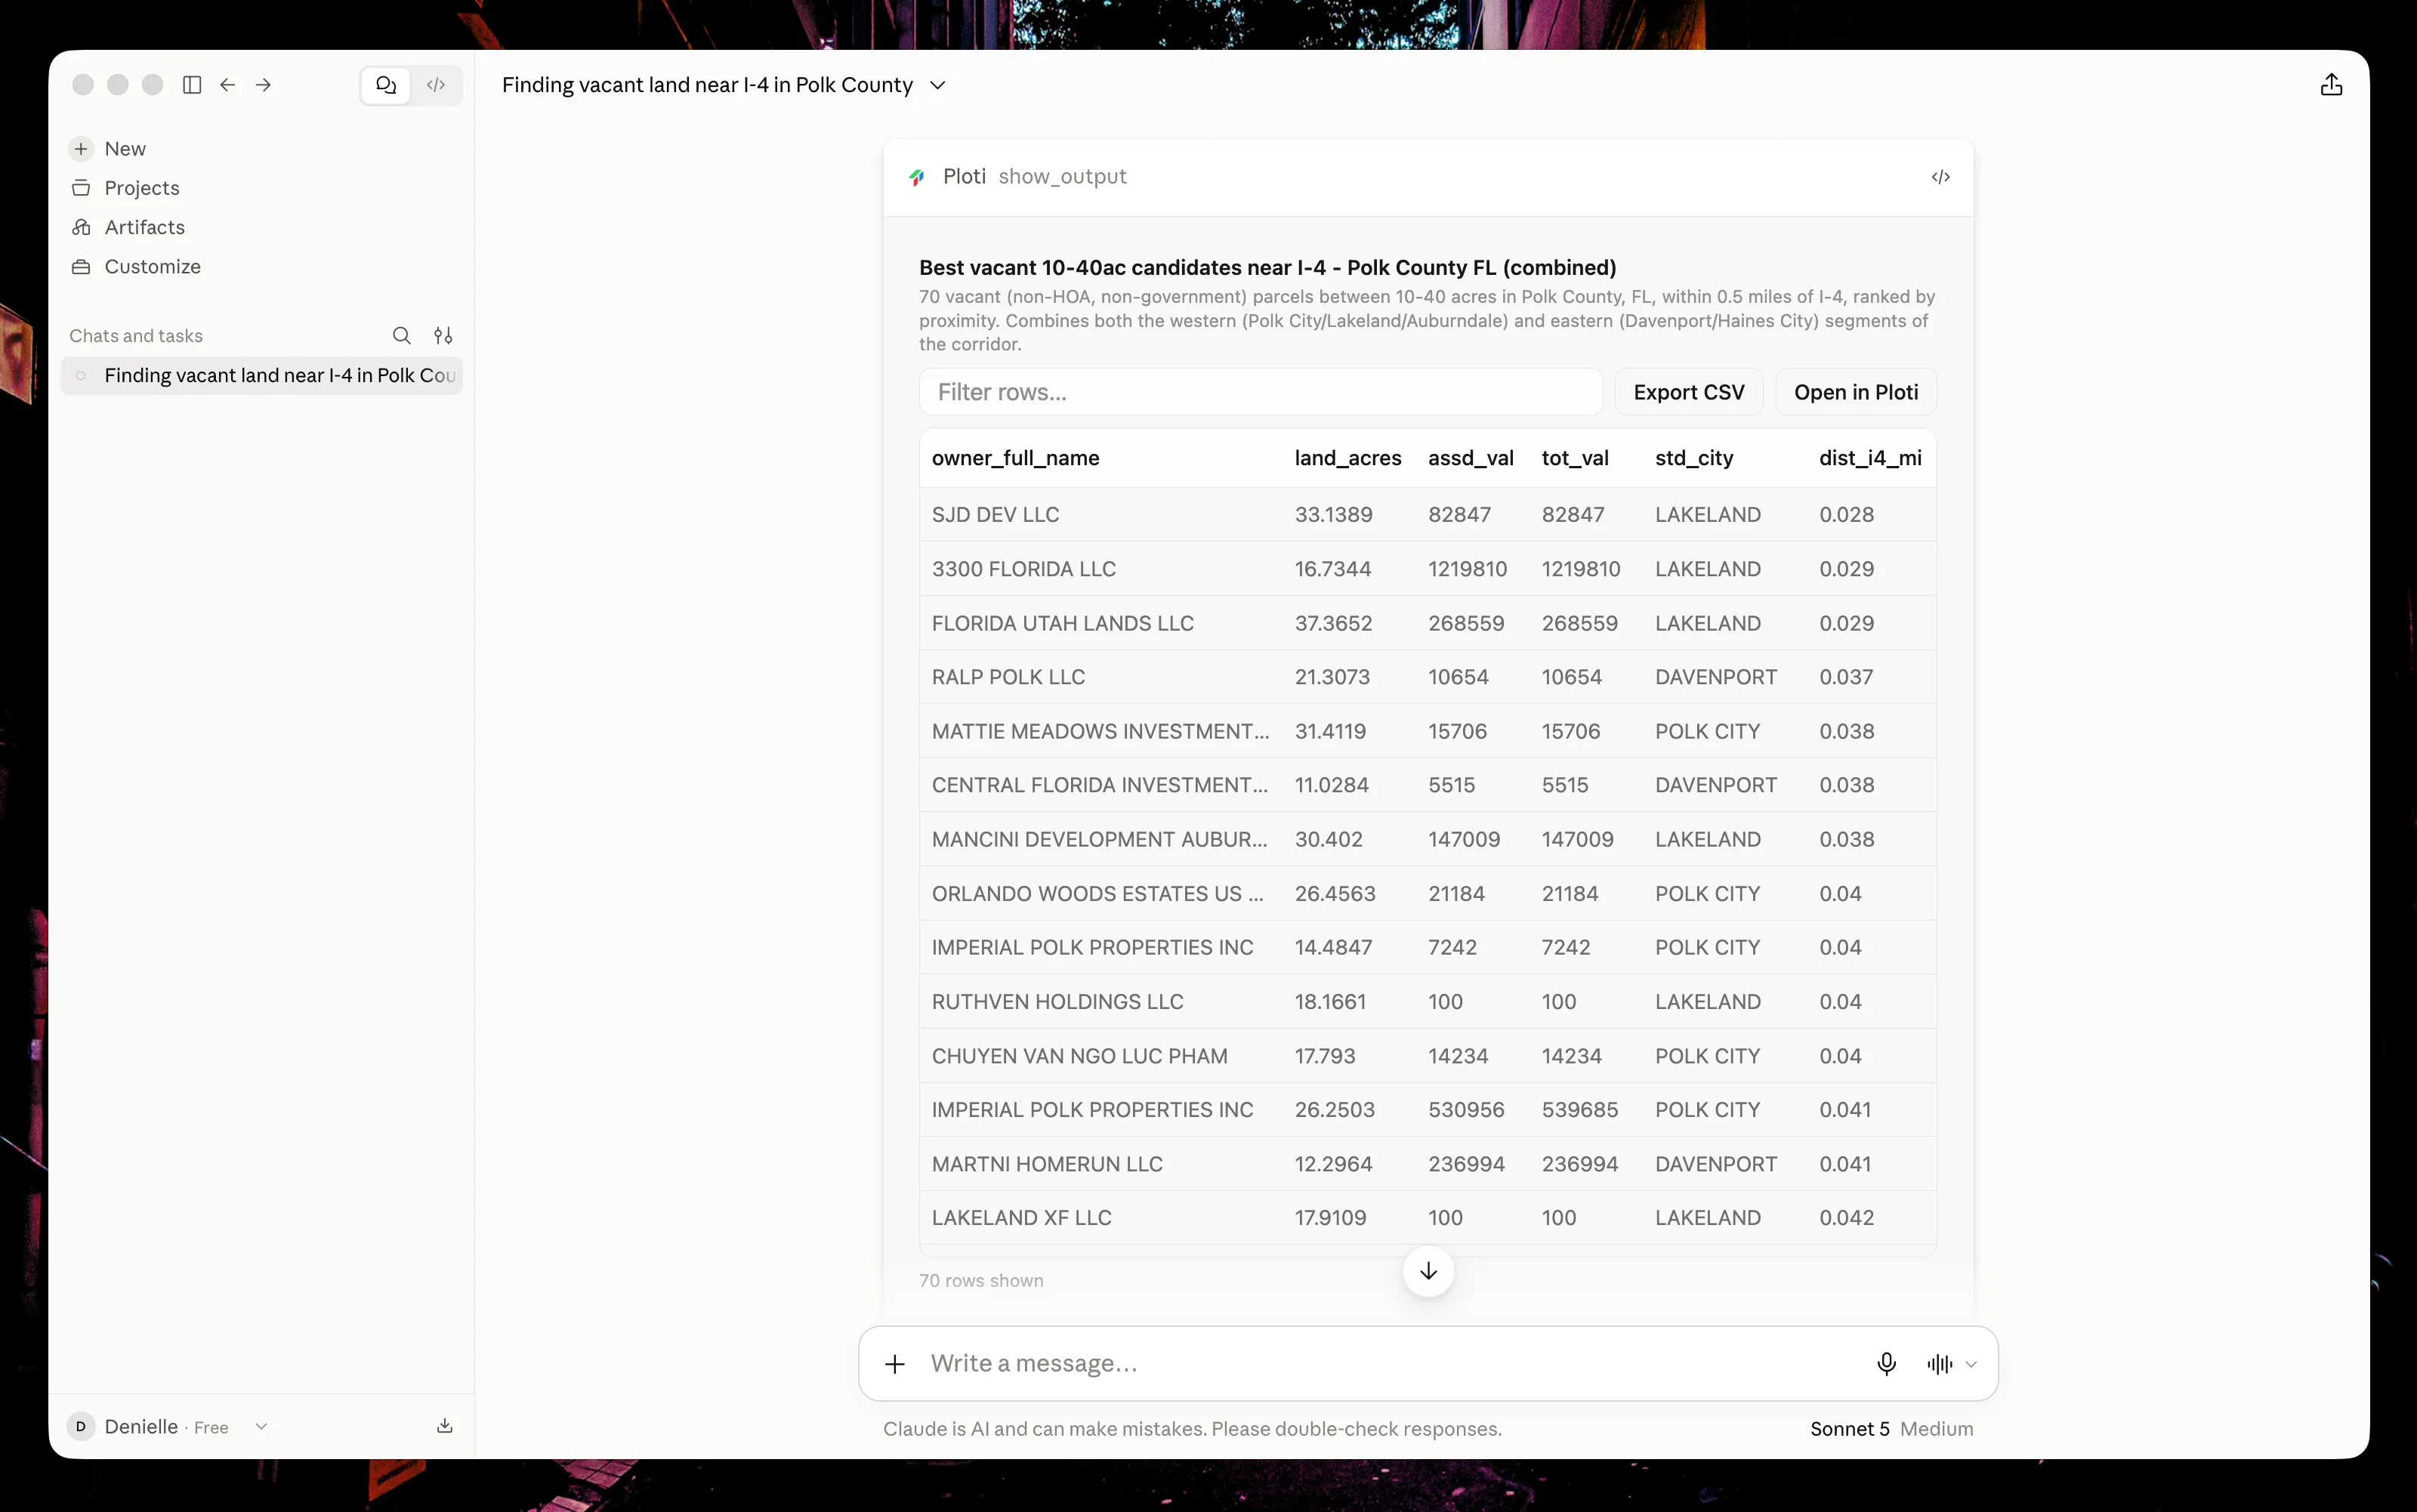Open the Denielle account menu chevron

tap(261, 1427)
